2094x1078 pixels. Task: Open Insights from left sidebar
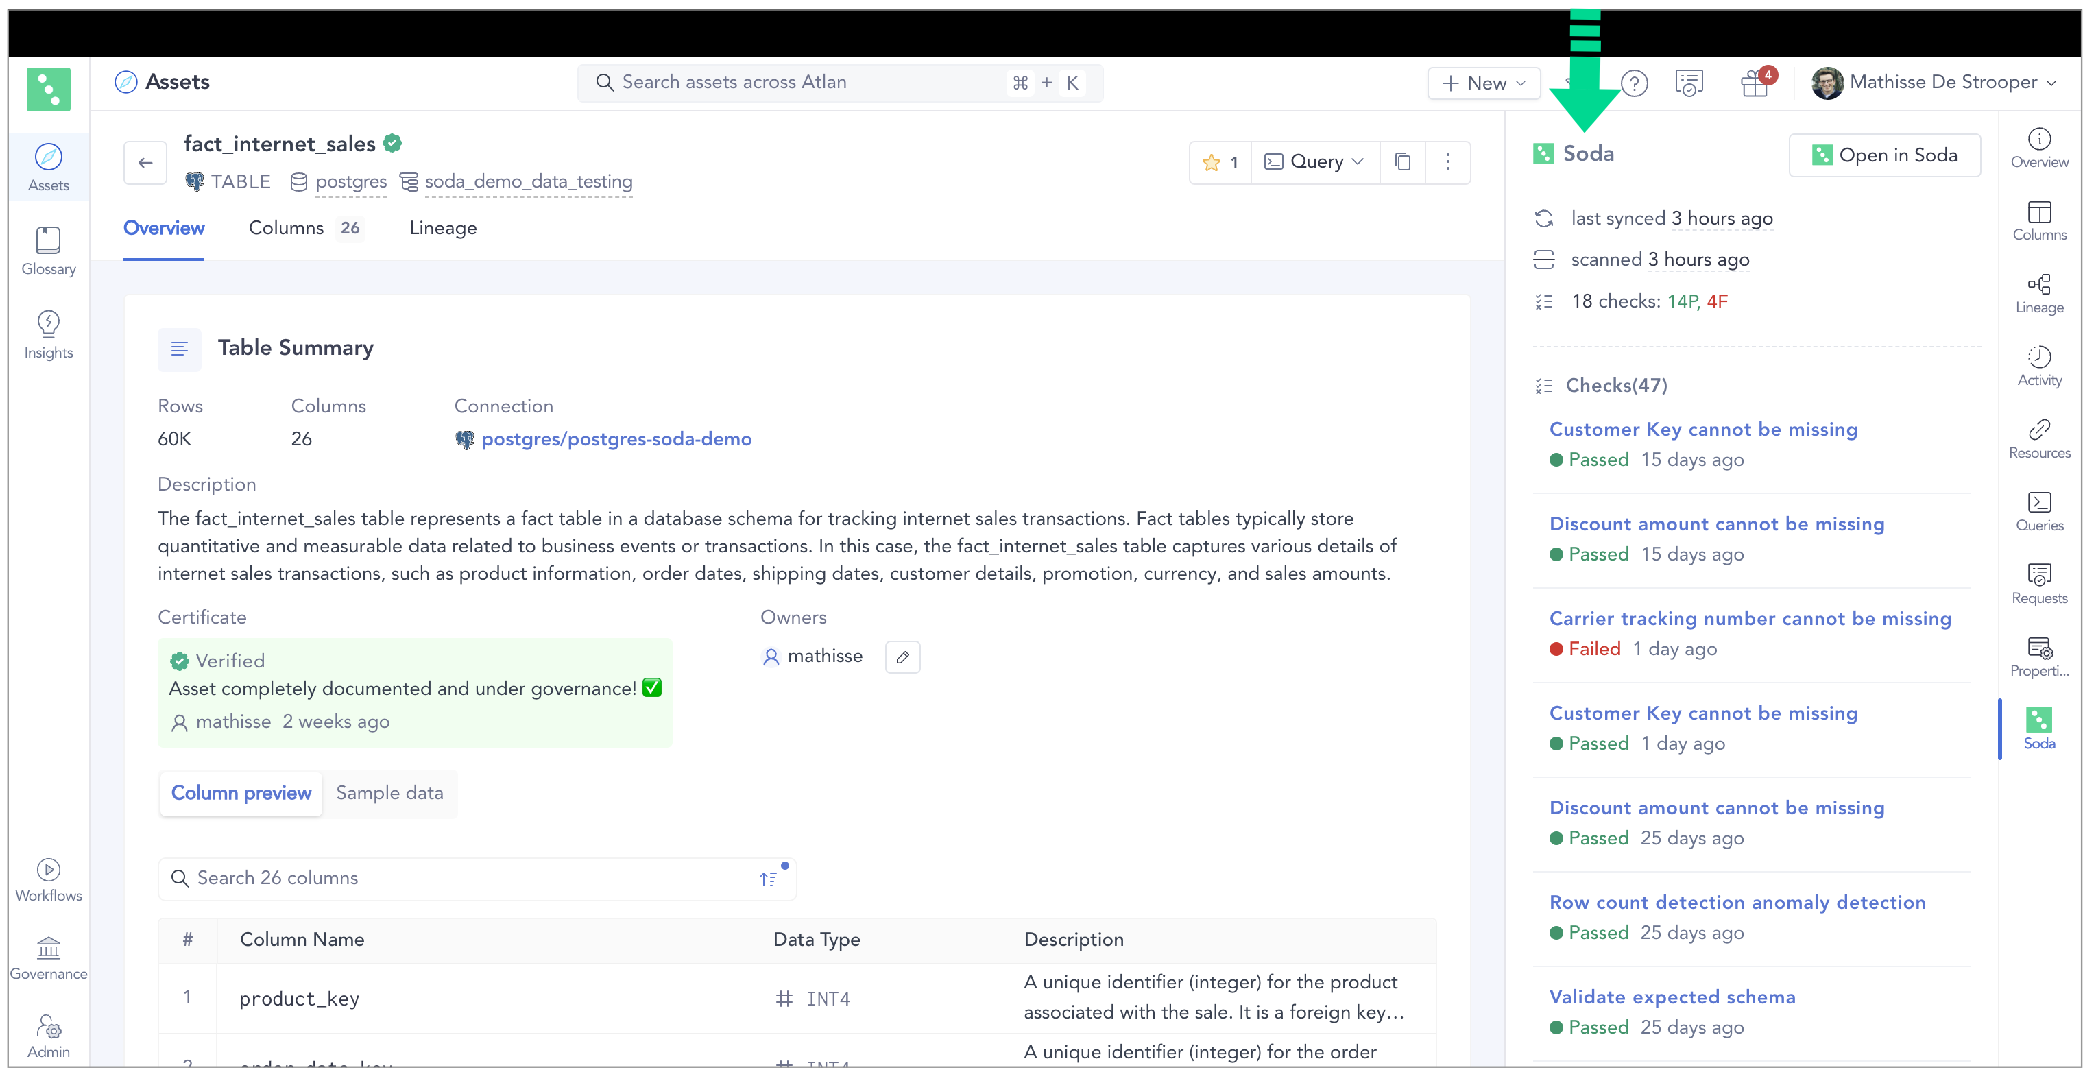(48, 335)
